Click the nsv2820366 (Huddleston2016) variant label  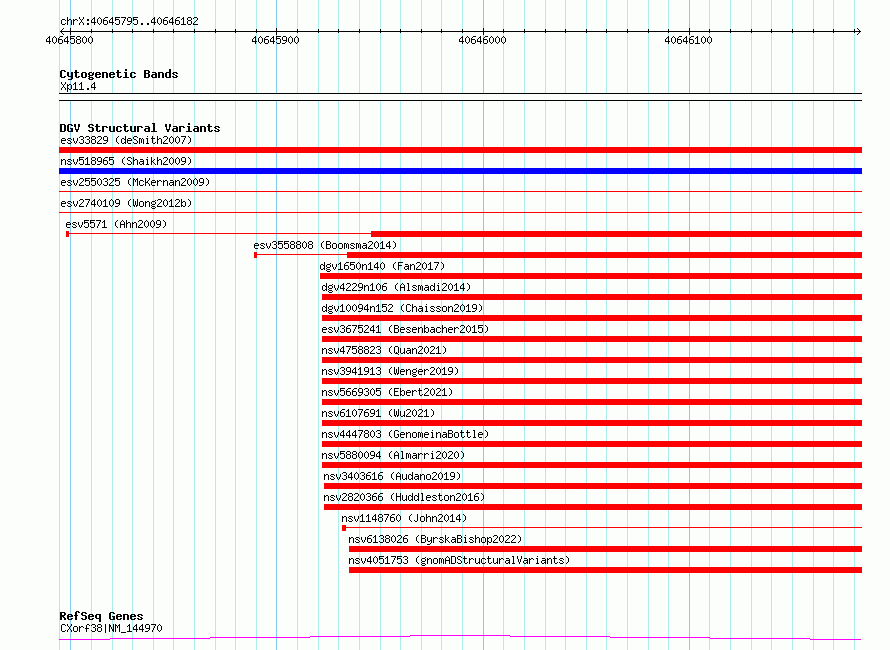click(404, 497)
